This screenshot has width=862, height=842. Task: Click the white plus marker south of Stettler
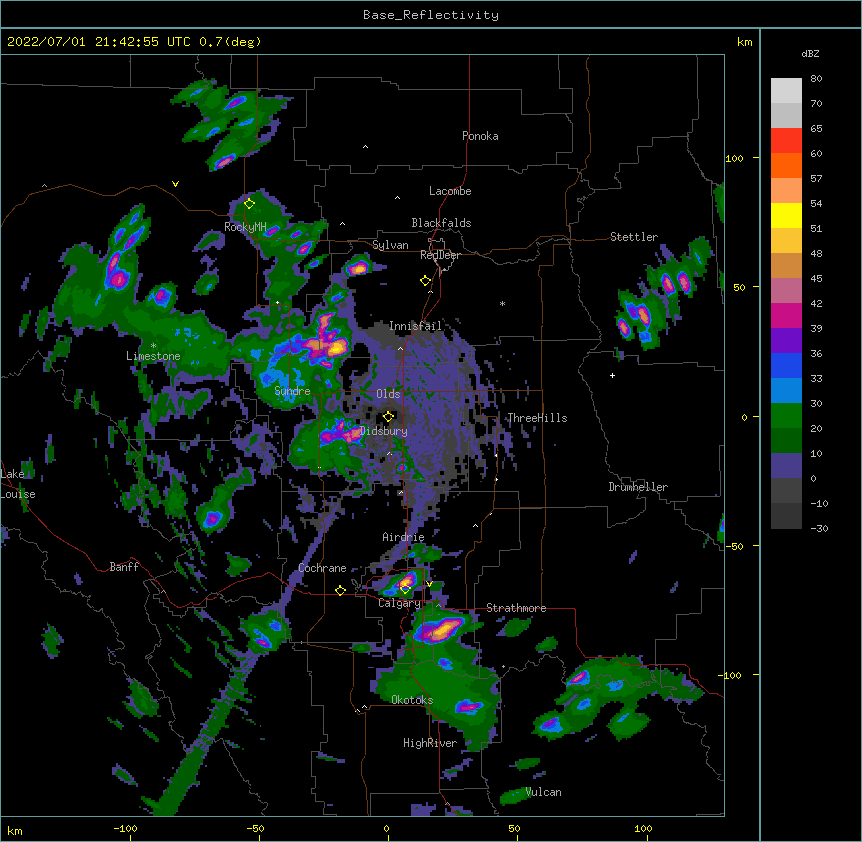(612, 375)
